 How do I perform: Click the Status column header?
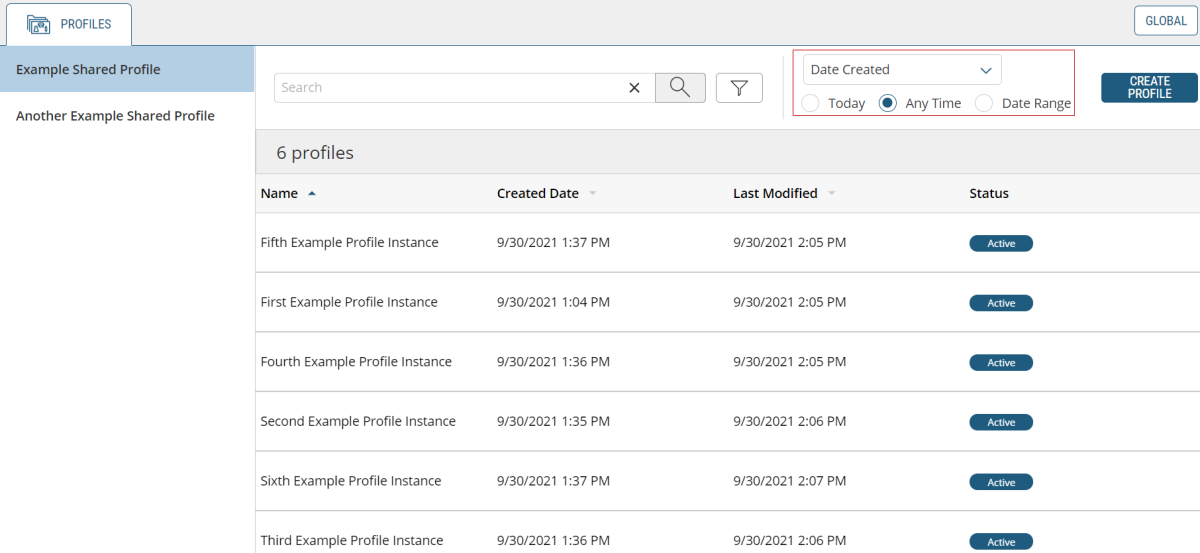(988, 194)
